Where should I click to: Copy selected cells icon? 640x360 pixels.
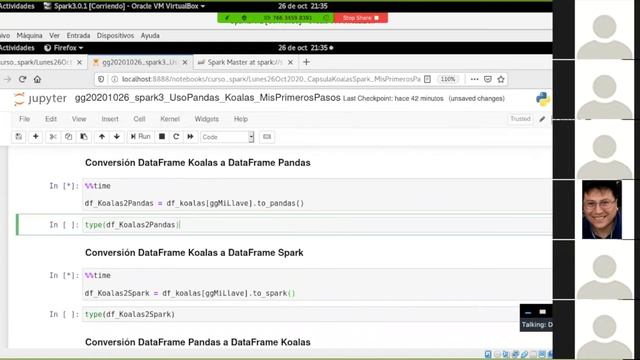[x=68, y=137]
